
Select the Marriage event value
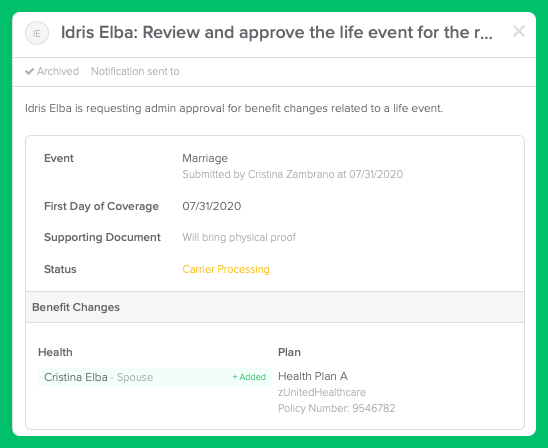pos(205,158)
